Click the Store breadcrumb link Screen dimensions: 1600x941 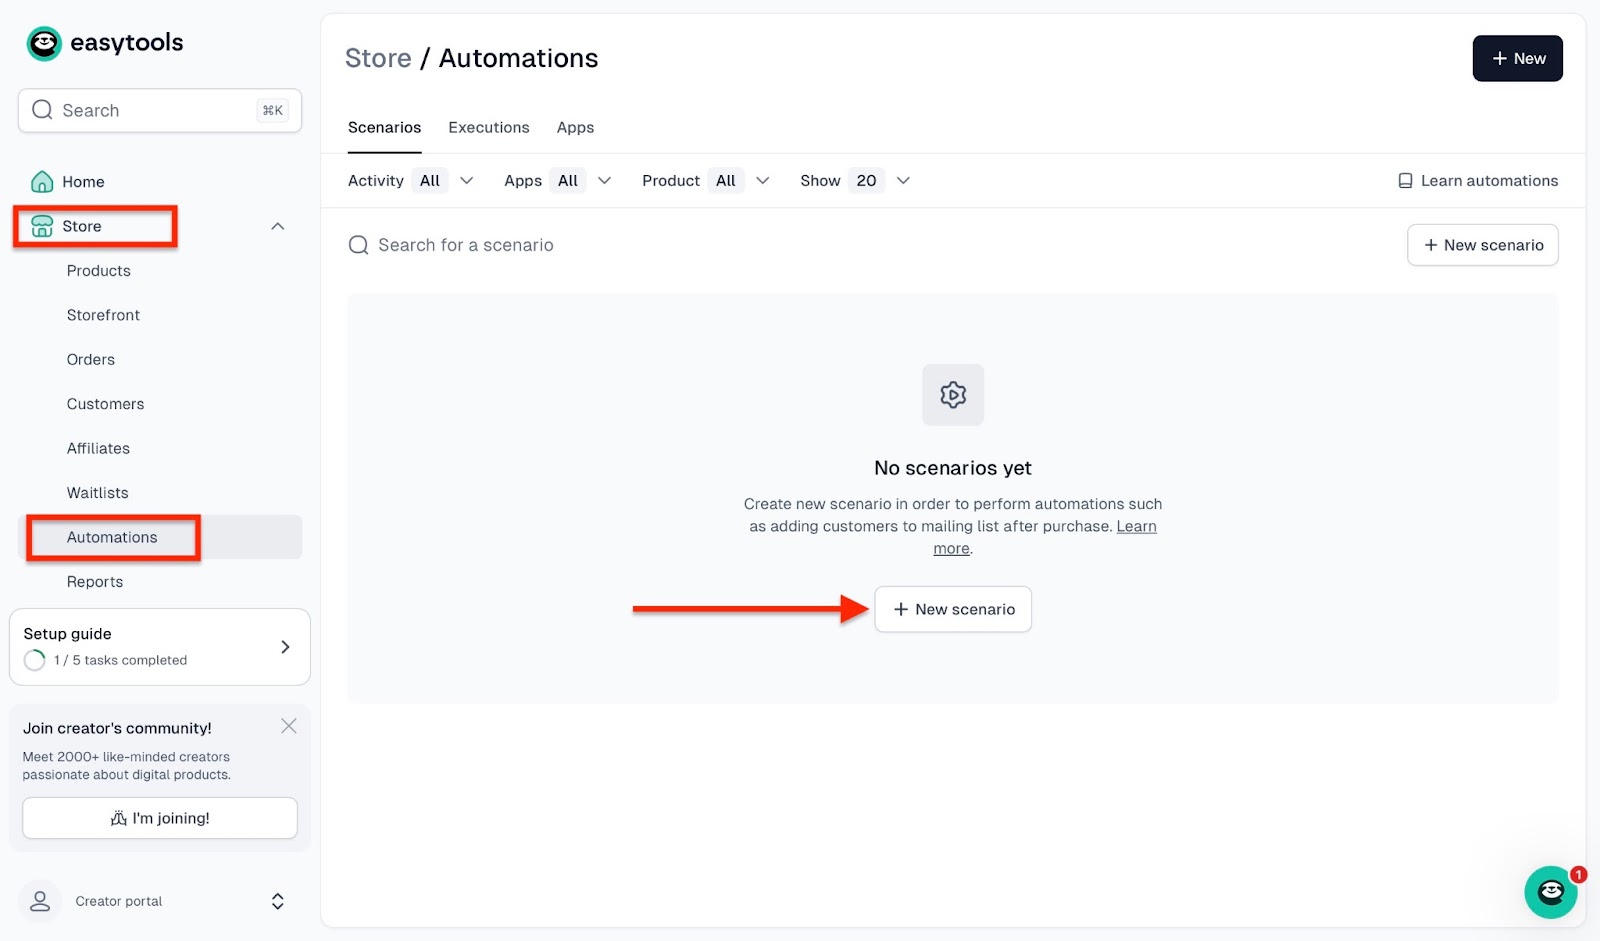(x=378, y=58)
